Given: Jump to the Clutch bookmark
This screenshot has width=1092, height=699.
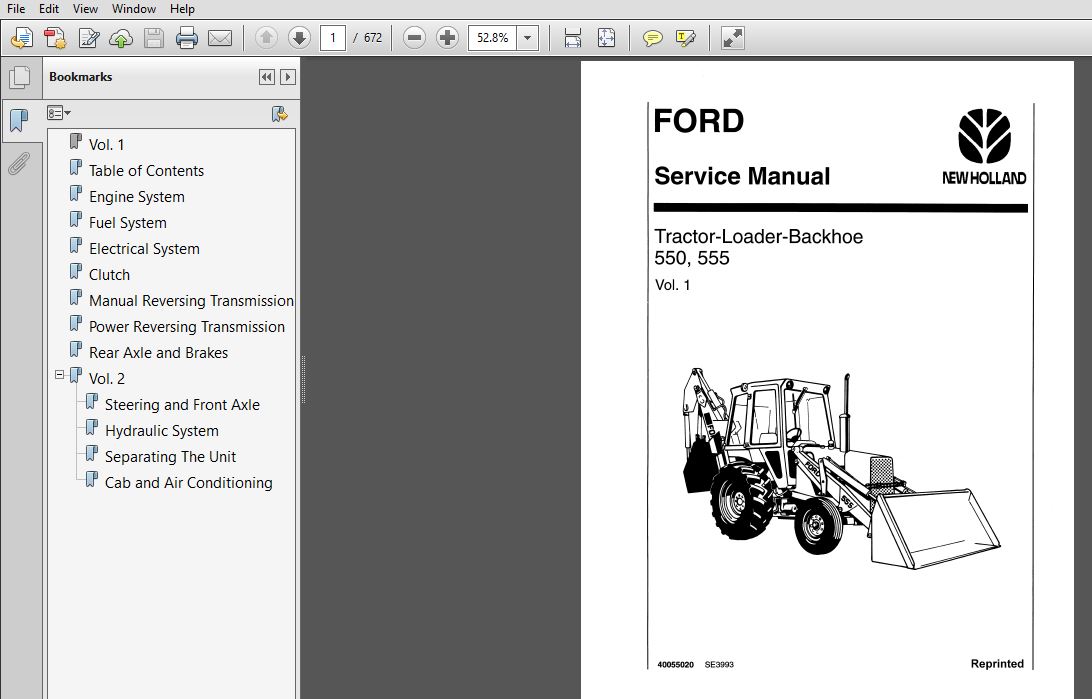Looking at the screenshot, I should [109, 275].
